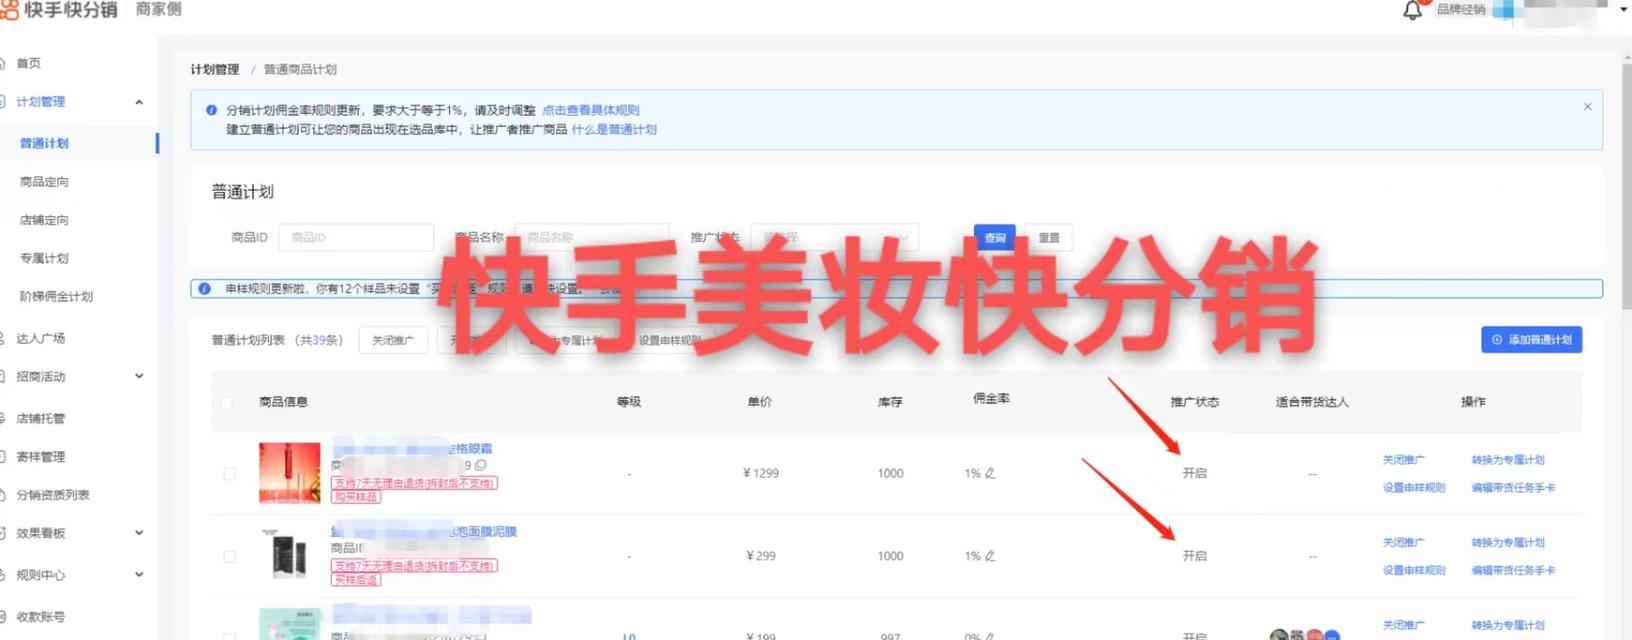The height and width of the screenshot is (640, 1632).
Task: Click 关闭推广 in the ¥1299 row
Action: click(1404, 460)
